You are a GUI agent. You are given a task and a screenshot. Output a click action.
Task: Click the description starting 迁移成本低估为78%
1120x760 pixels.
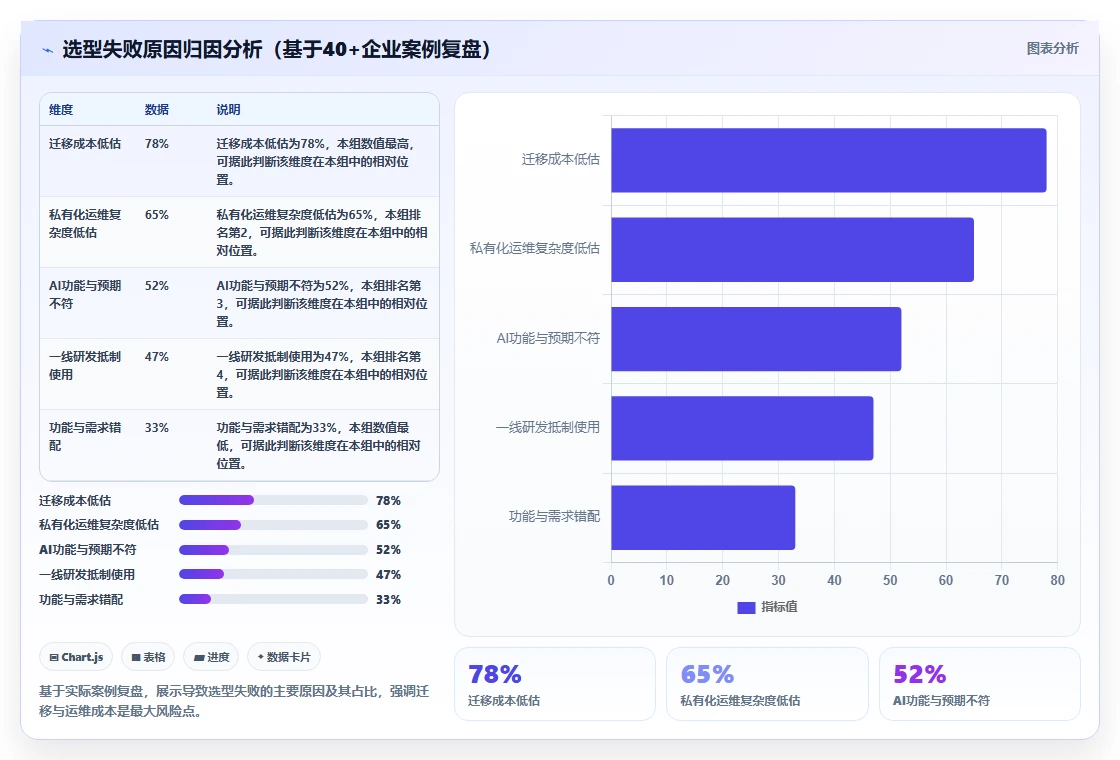316,161
